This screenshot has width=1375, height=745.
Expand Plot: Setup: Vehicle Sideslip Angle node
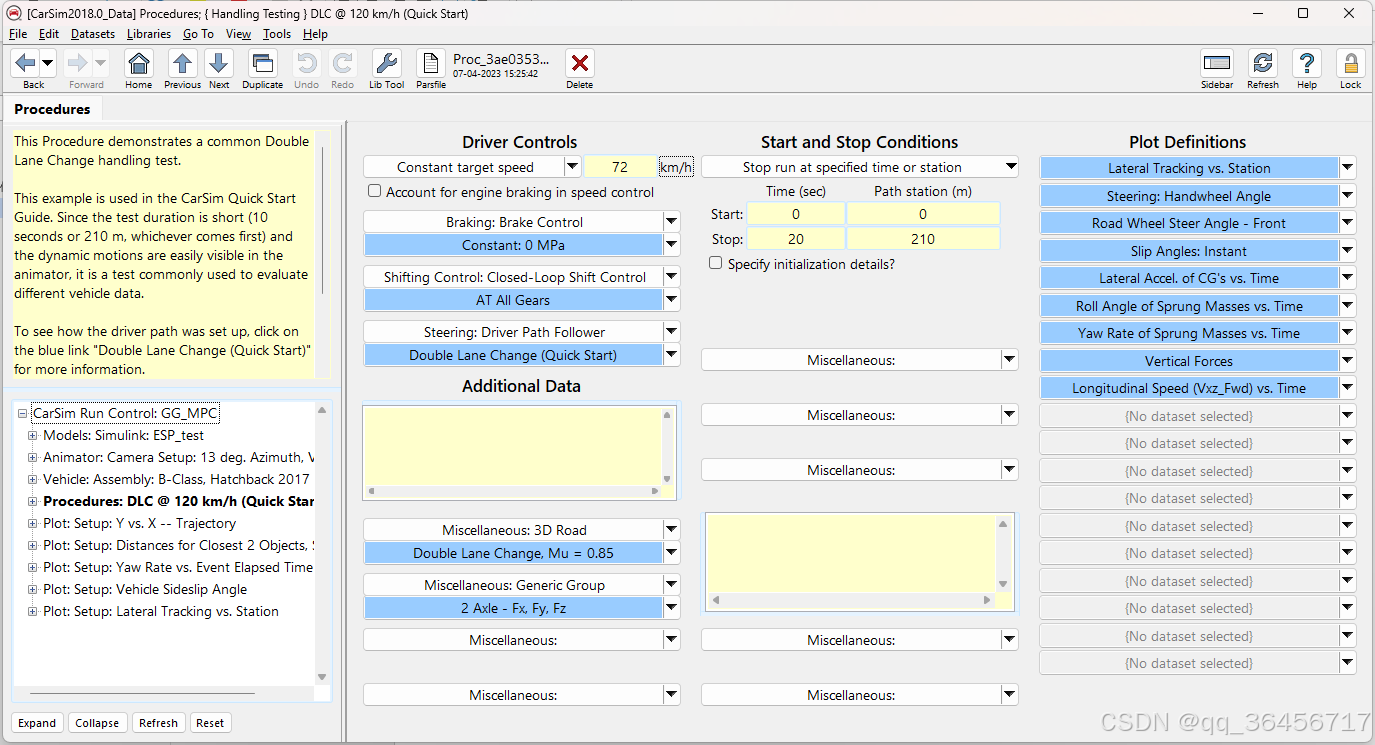tap(33, 589)
